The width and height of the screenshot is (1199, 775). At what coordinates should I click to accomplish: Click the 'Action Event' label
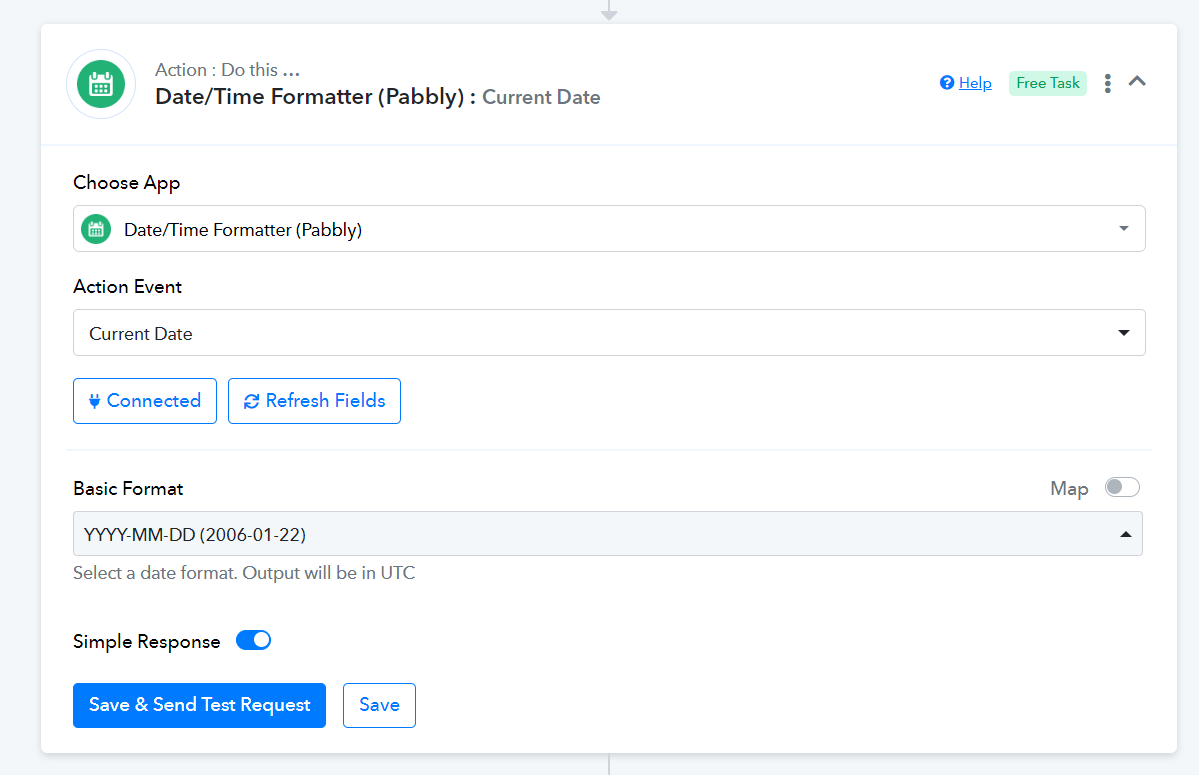click(128, 287)
